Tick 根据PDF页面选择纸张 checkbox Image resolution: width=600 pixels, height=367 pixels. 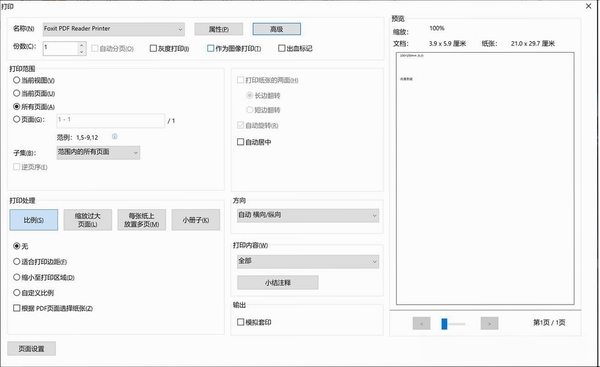tap(17, 308)
